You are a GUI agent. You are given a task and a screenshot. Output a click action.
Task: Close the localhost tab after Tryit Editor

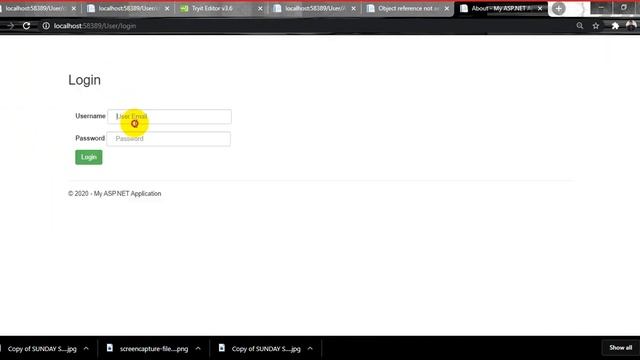coord(353,9)
